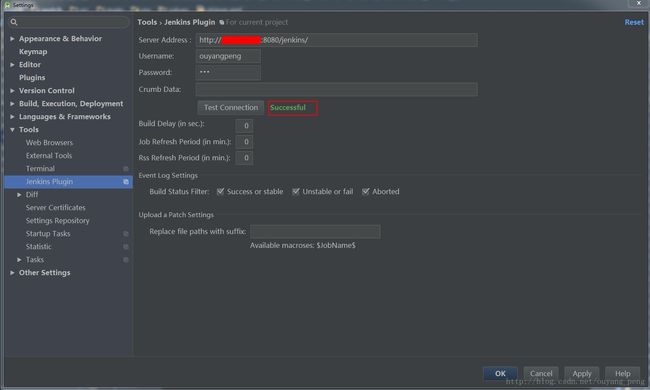
Task: Expand the Tasks subsection arrow
Action: (x=19, y=259)
